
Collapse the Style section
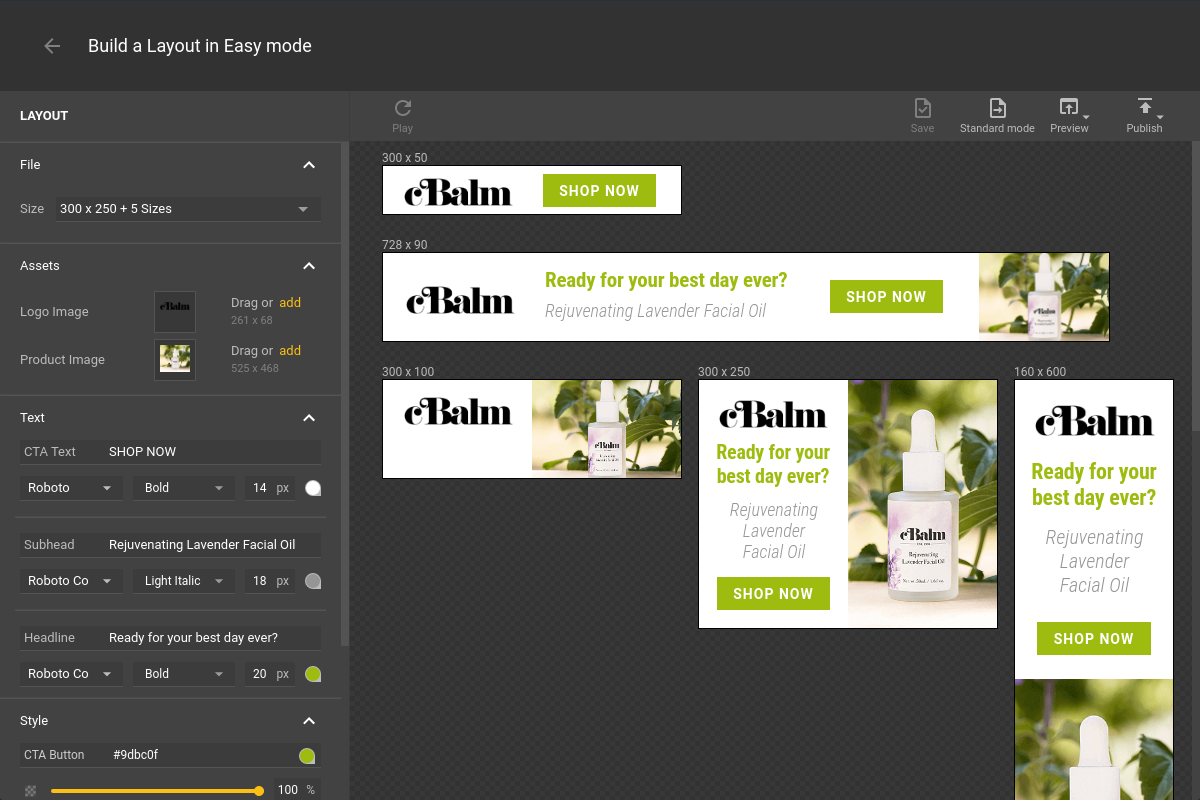(x=309, y=721)
